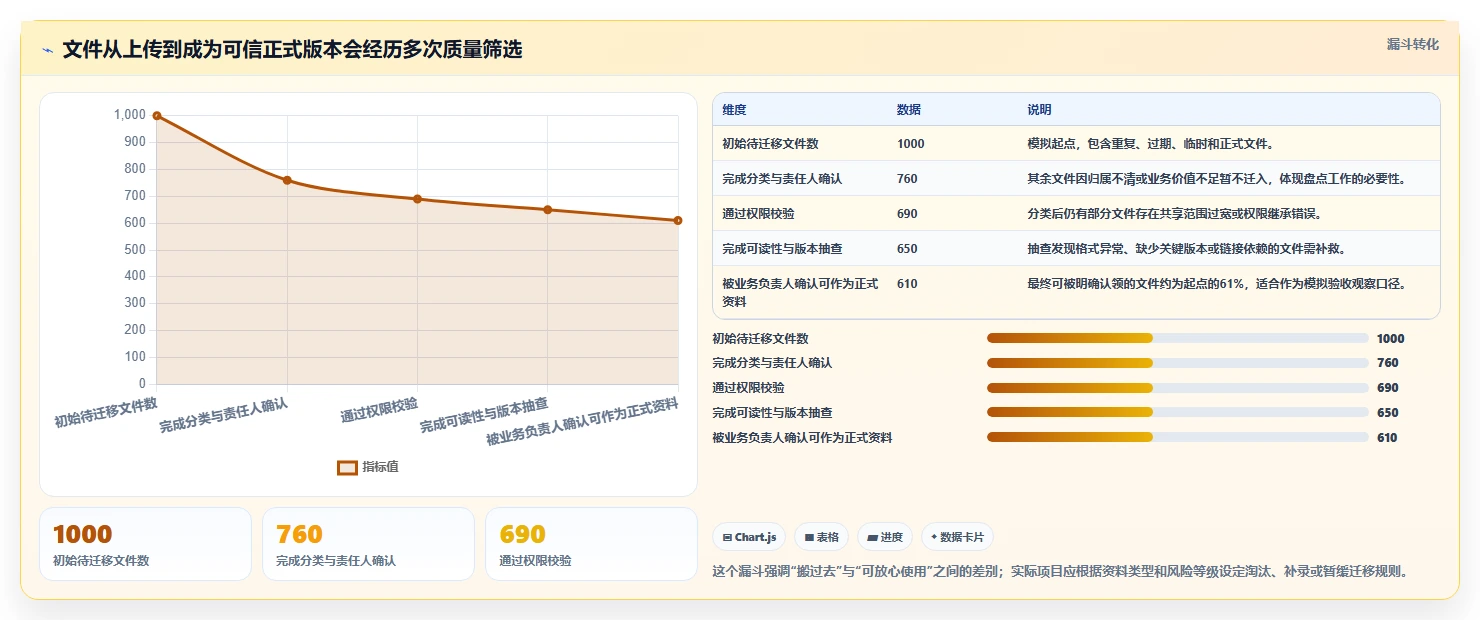Click the description starting 分类后仍有部分文件
Image resolution: width=1480 pixels, height=620 pixels.
click(1174, 214)
